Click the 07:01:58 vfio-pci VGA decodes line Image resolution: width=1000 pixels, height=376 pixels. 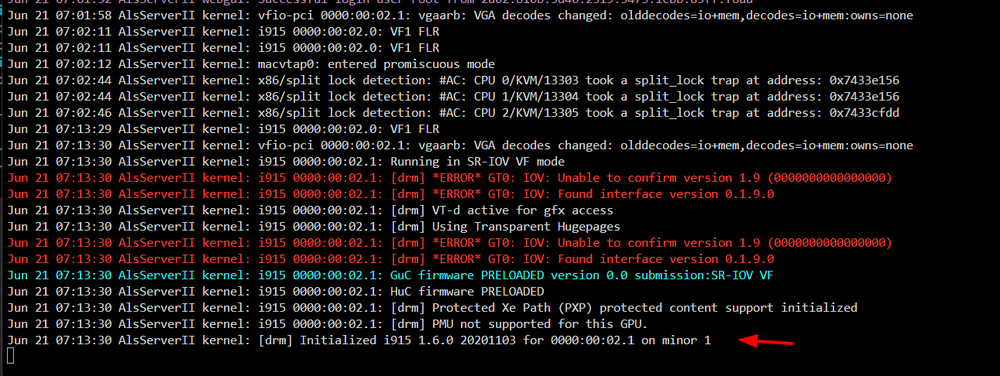(460, 15)
